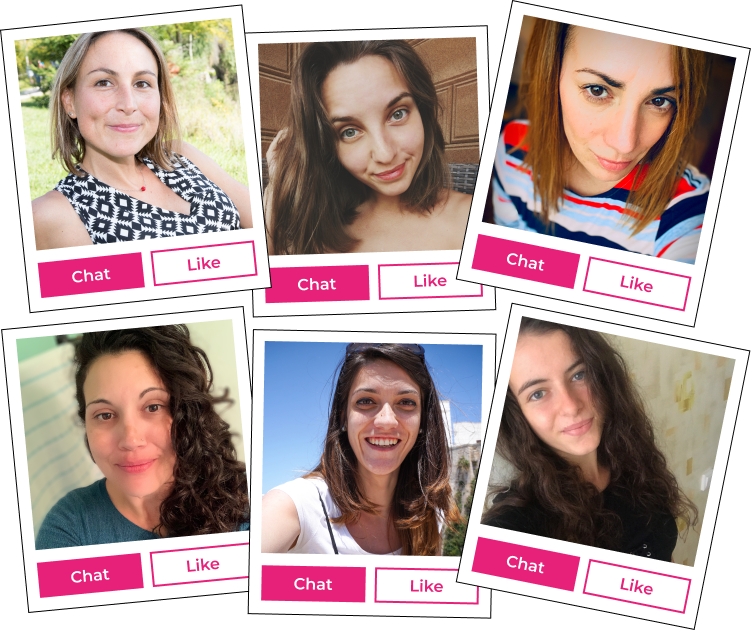This screenshot has height=630, width=751.
Task: Click Chat under the patterned-top outdoor photo
Action: coord(91,275)
